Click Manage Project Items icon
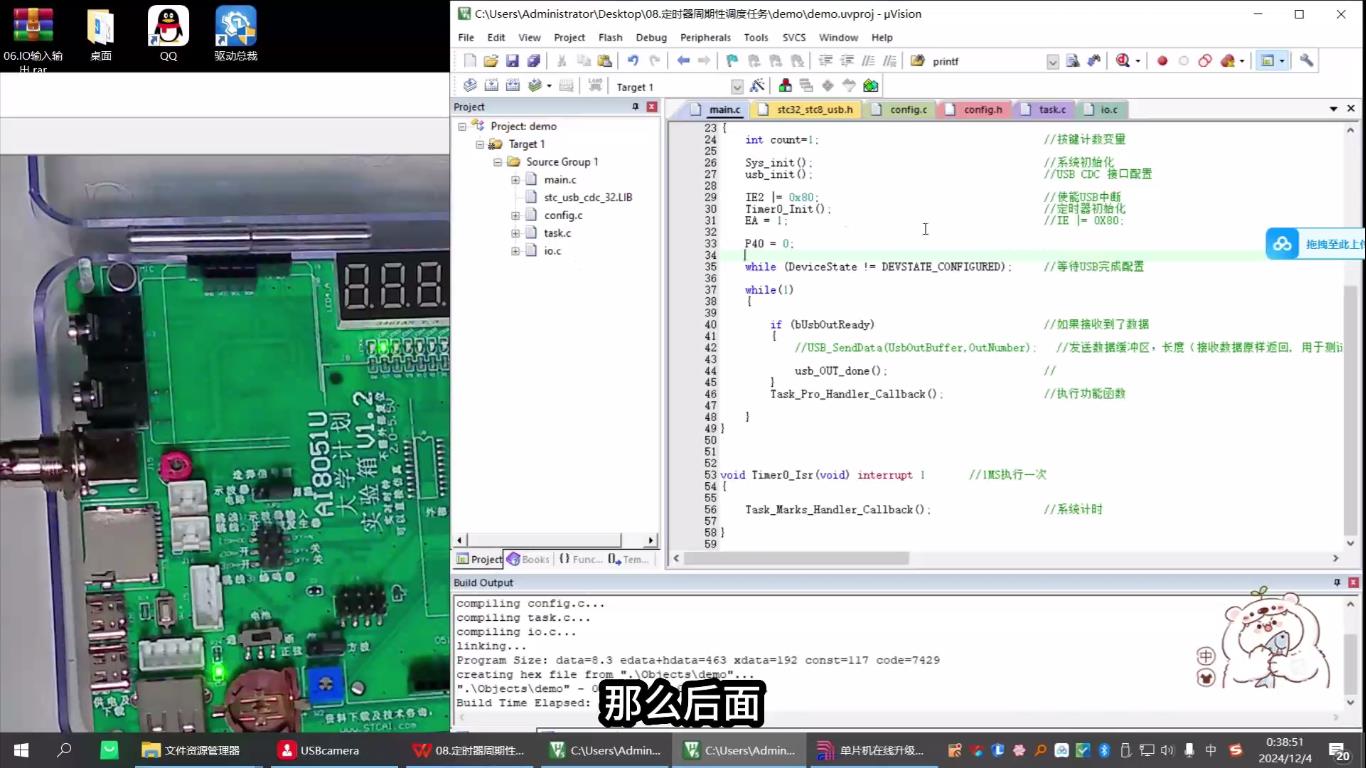Screen dimensions: 1366x768 tap(785, 87)
